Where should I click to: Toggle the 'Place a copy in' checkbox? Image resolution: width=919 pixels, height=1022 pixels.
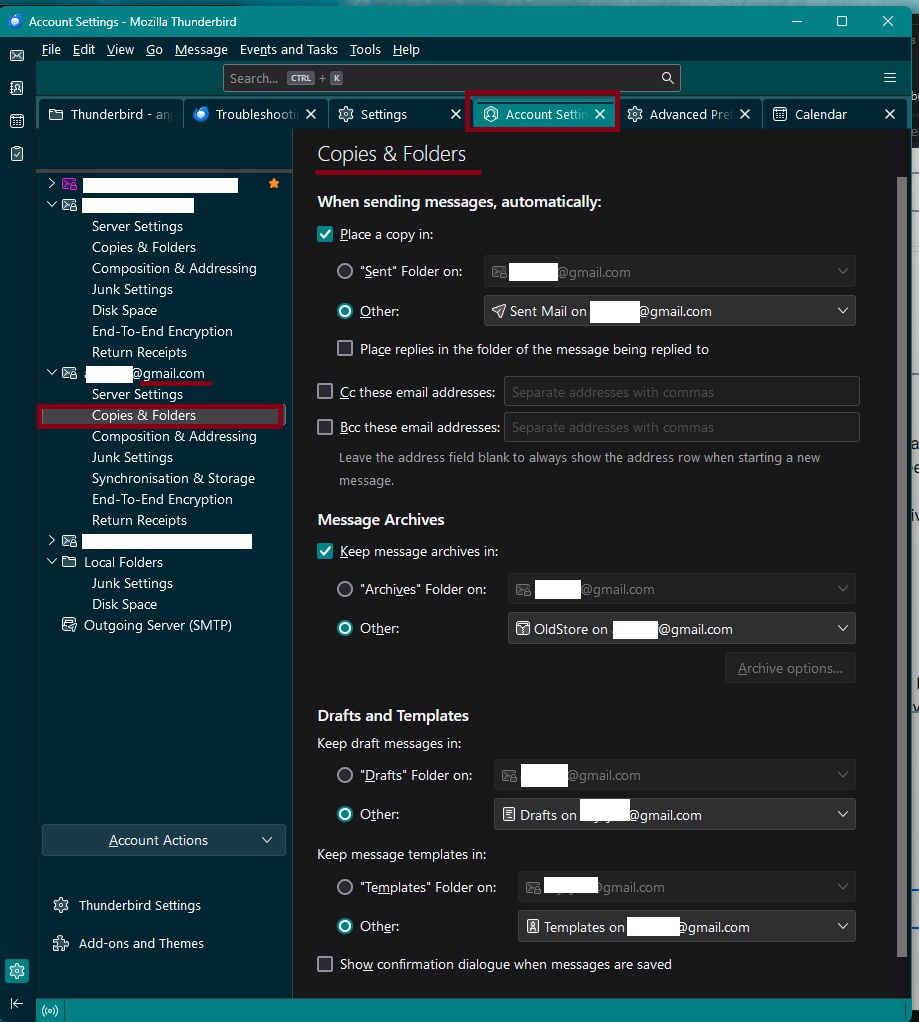(325, 234)
